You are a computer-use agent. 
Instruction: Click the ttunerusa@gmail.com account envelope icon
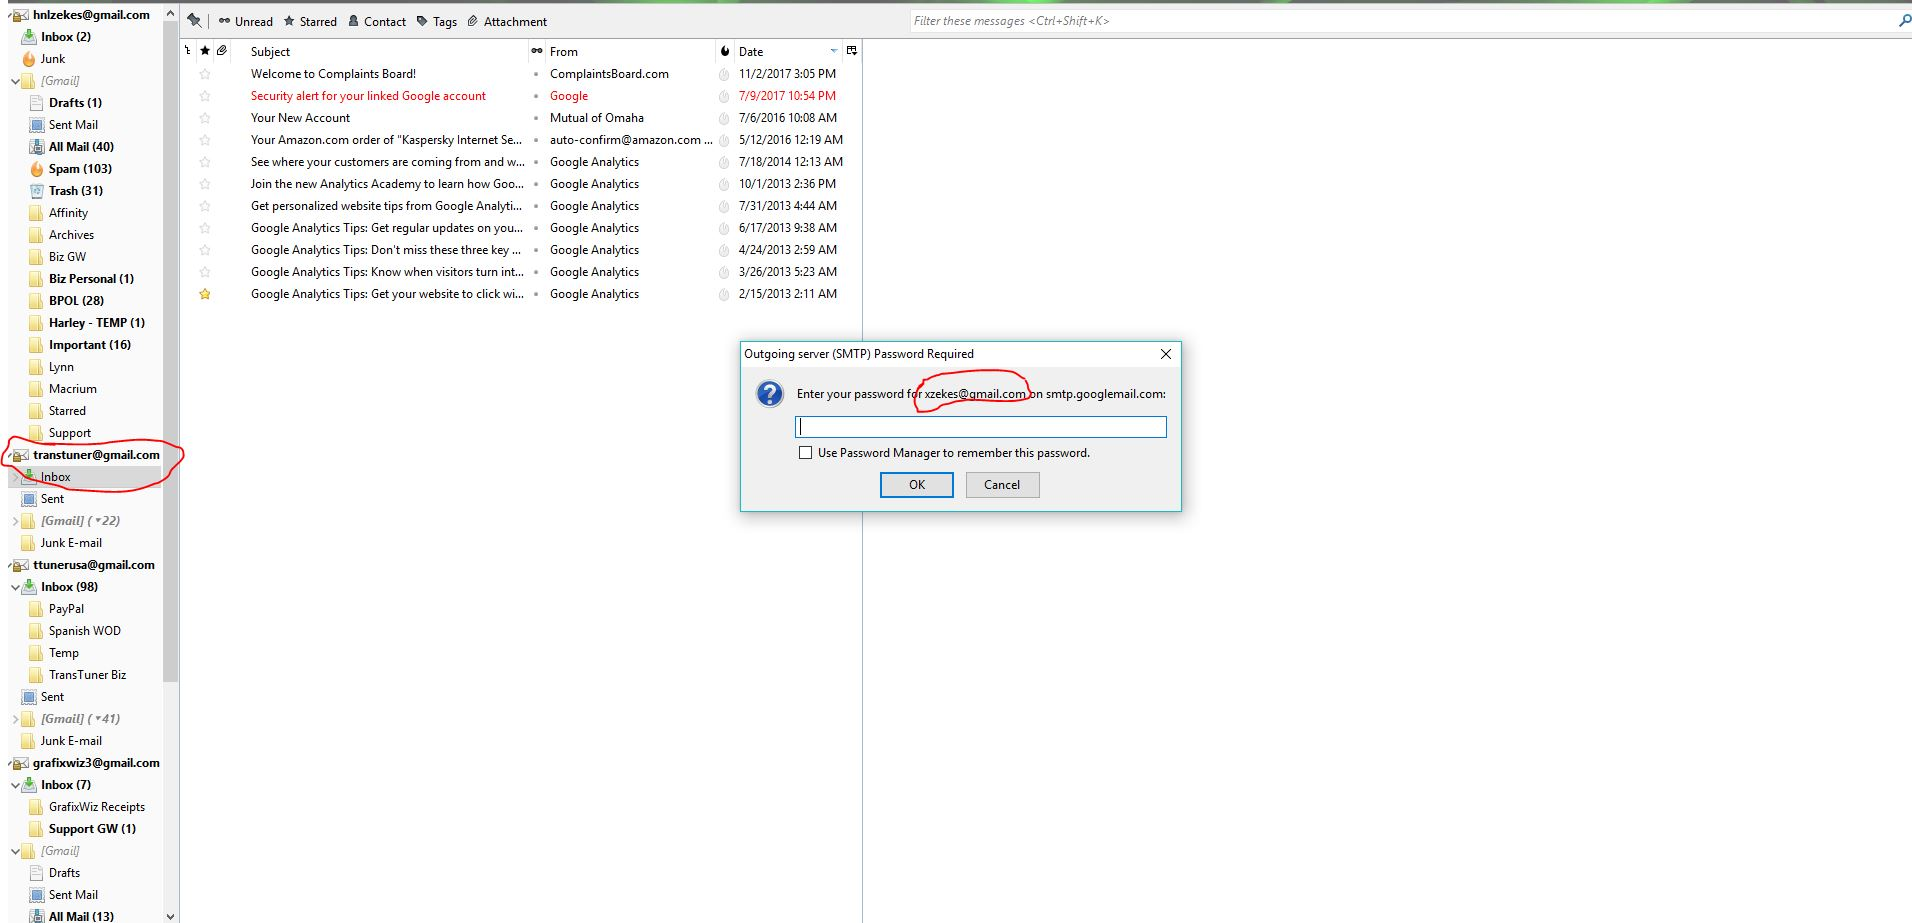21,565
